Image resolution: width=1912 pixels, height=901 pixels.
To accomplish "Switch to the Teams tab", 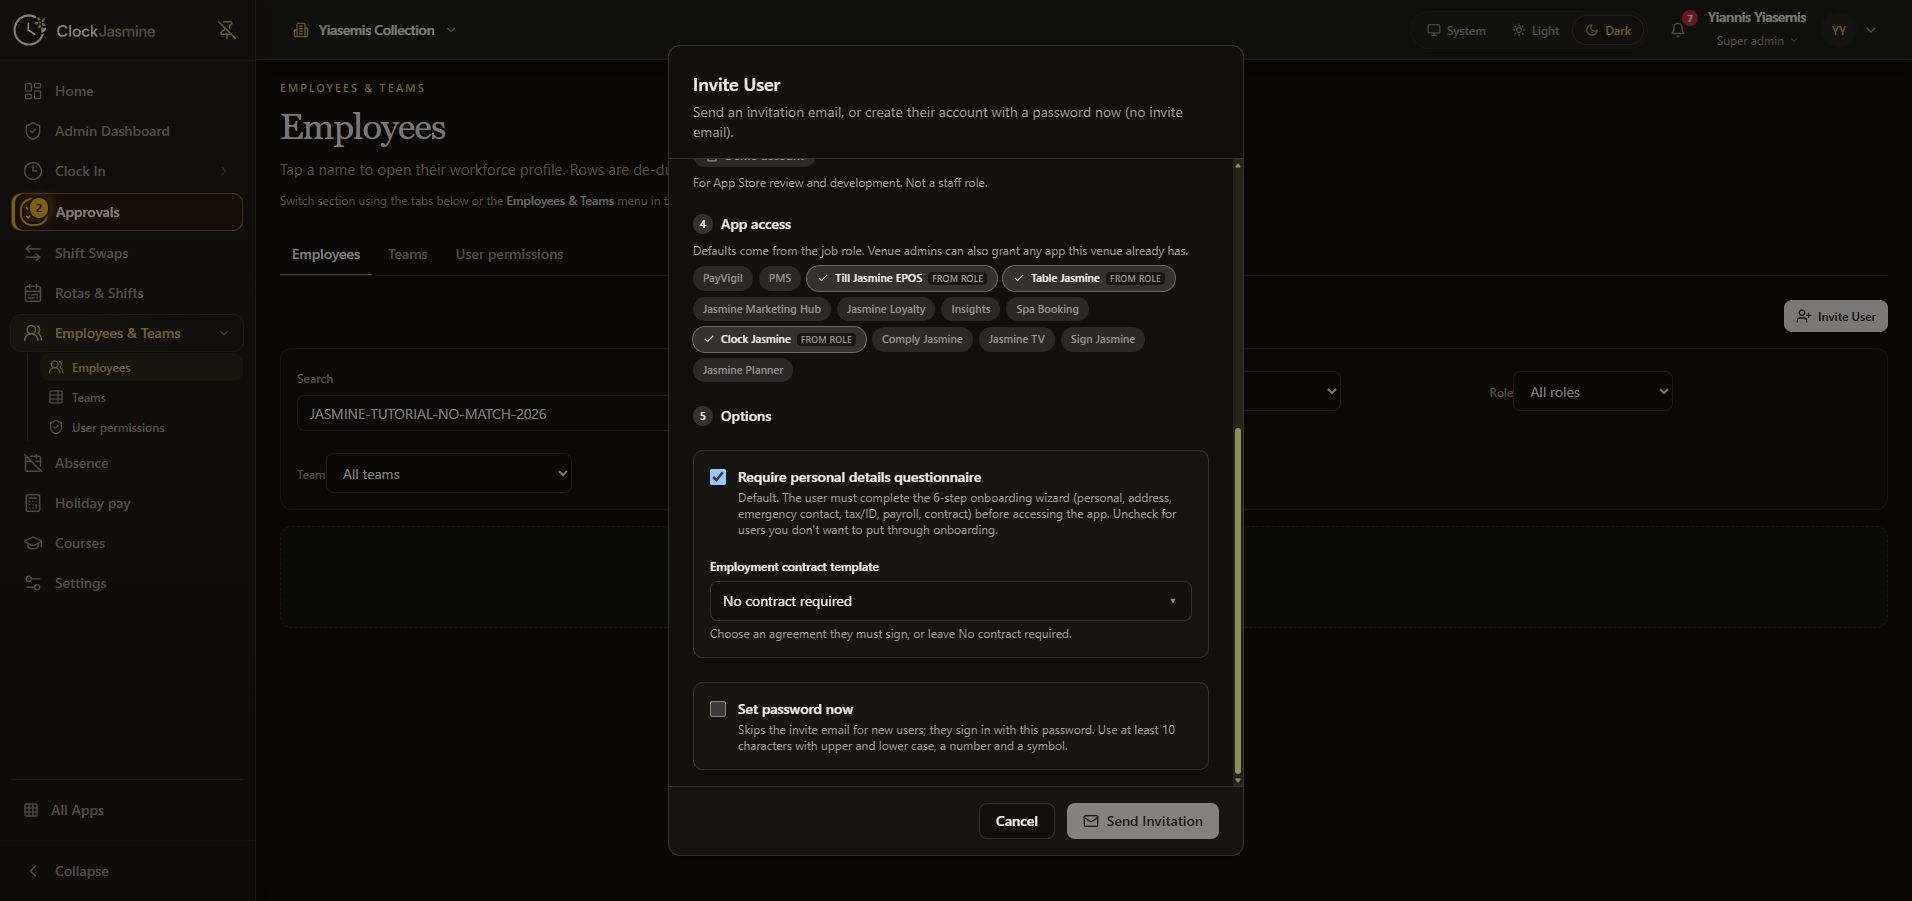I will pyautogui.click(x=408, y=254).
